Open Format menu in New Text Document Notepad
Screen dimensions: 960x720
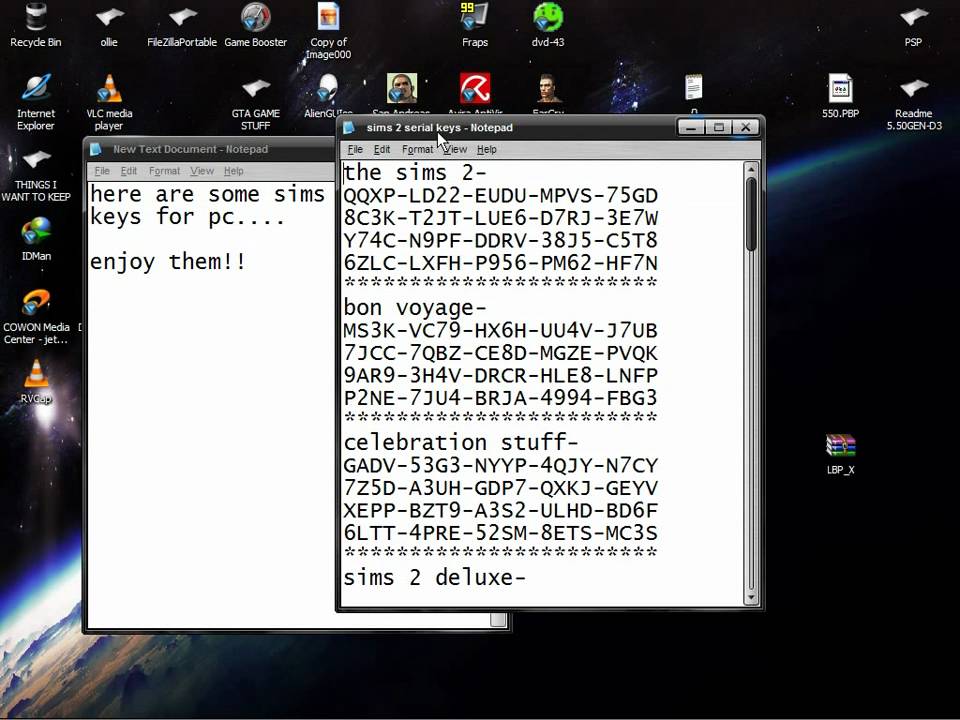[x=165, y=171]
